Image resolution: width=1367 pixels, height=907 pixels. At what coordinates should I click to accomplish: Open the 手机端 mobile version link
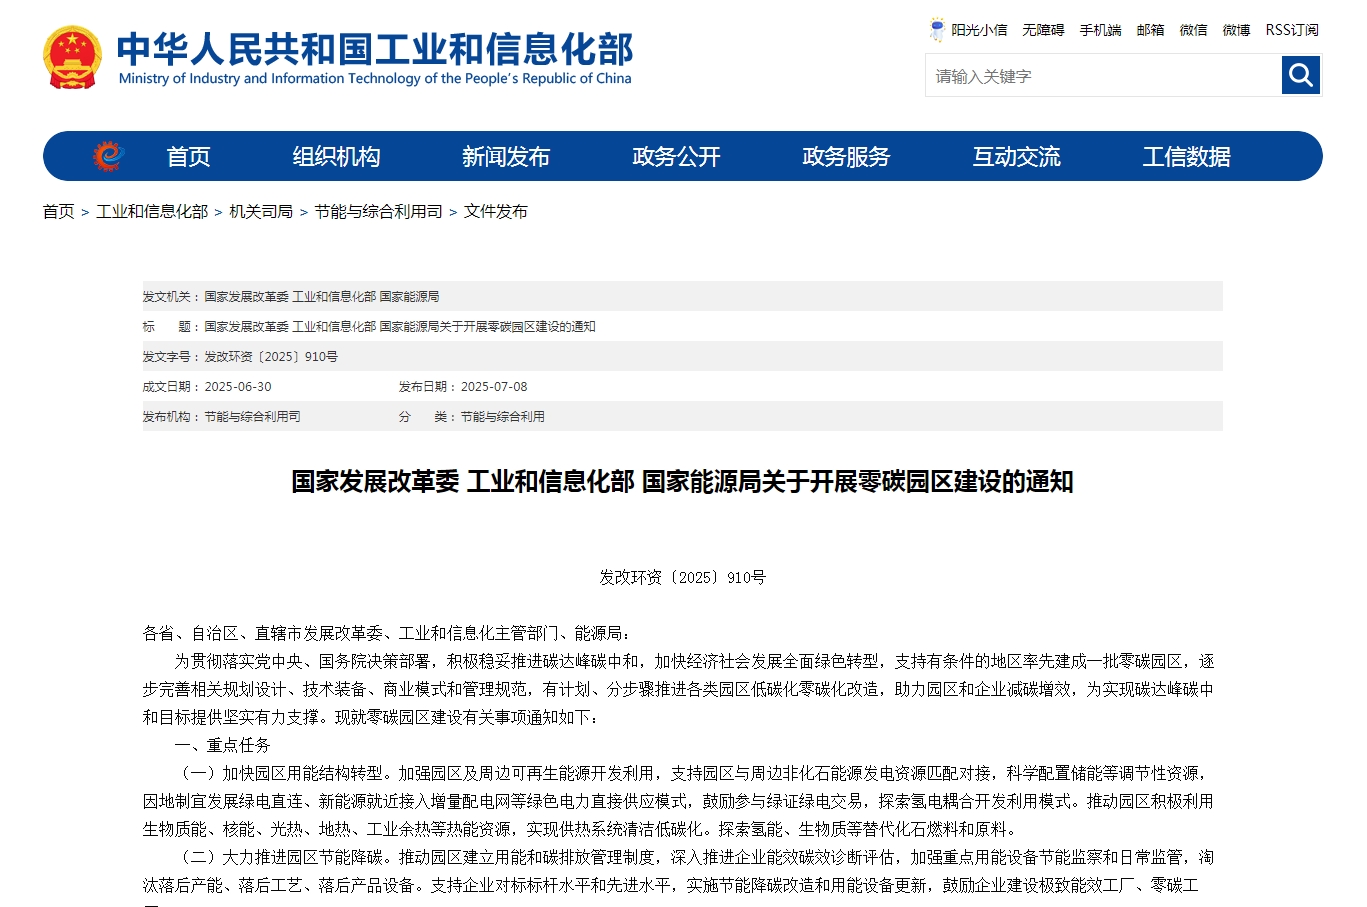(x=1100, y=30)
